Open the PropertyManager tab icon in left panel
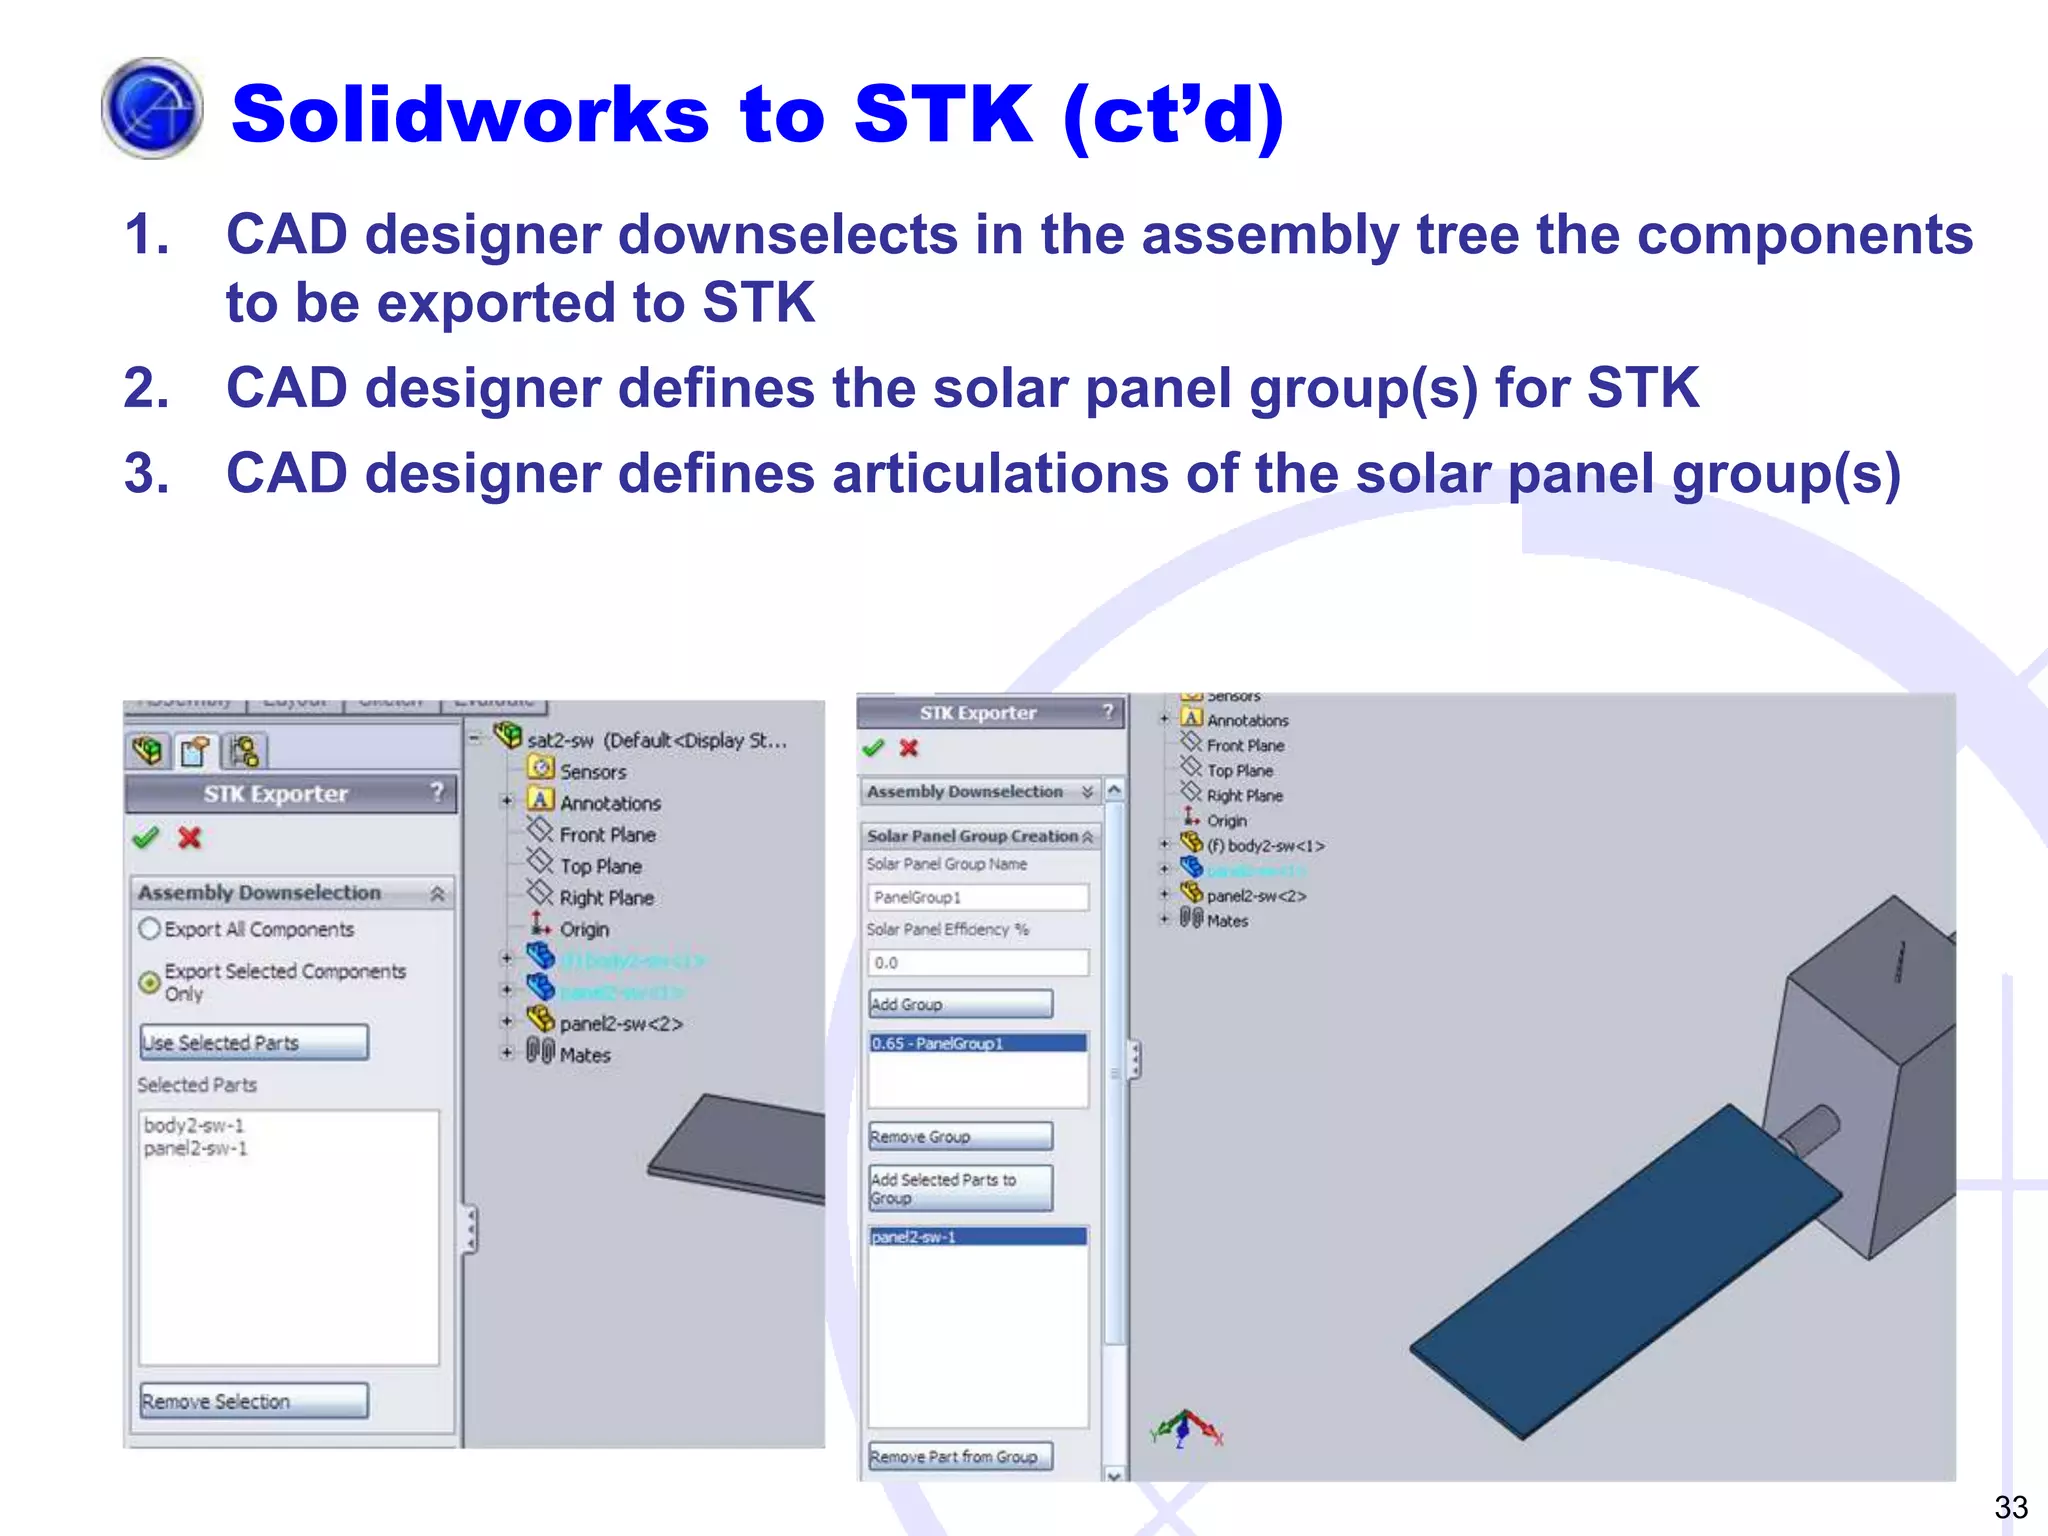This screenshot has width=2048, height=1536. (x=195, y=750)
